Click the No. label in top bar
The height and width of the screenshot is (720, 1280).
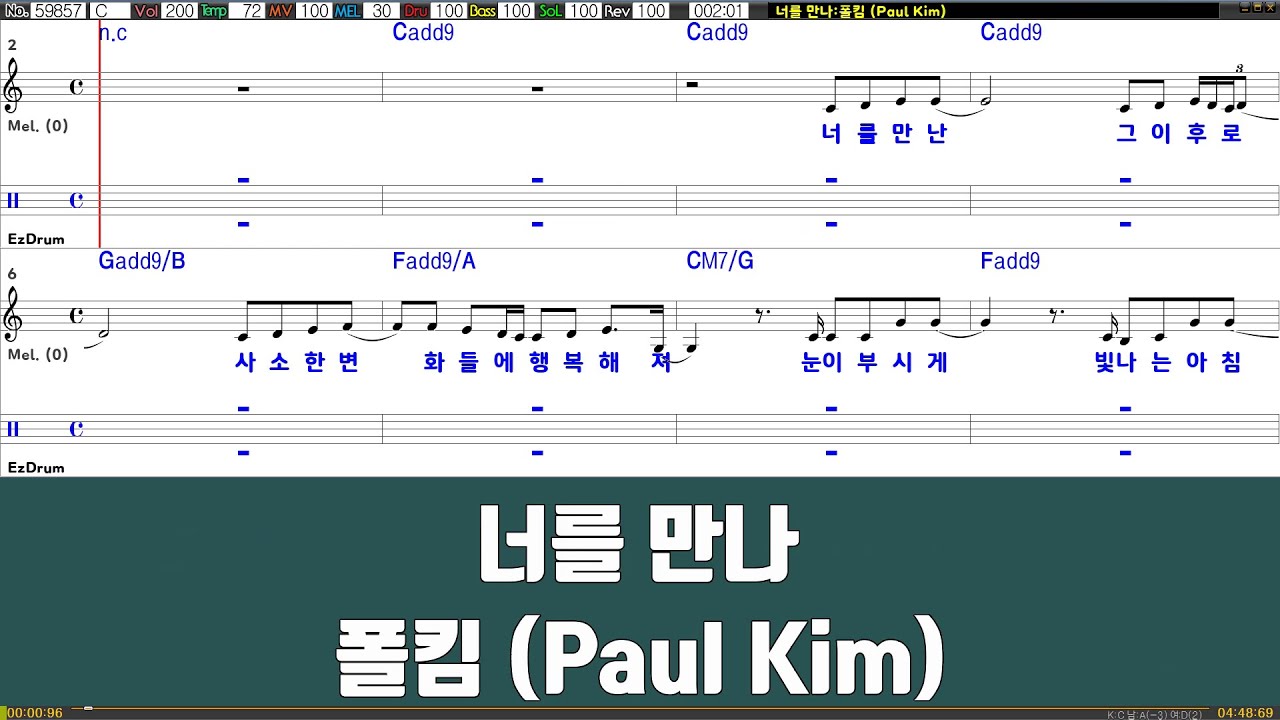16,11
